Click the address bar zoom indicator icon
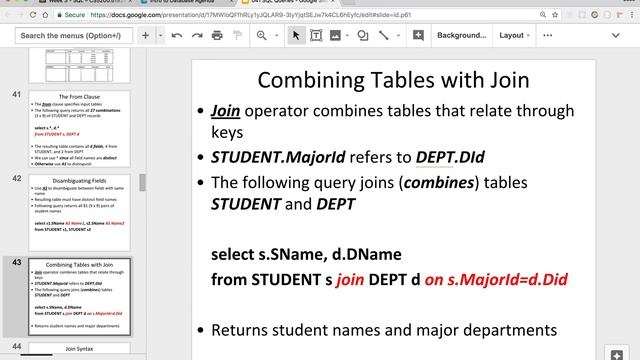Screen dimensions: 640x360 (x=543, y=15)
